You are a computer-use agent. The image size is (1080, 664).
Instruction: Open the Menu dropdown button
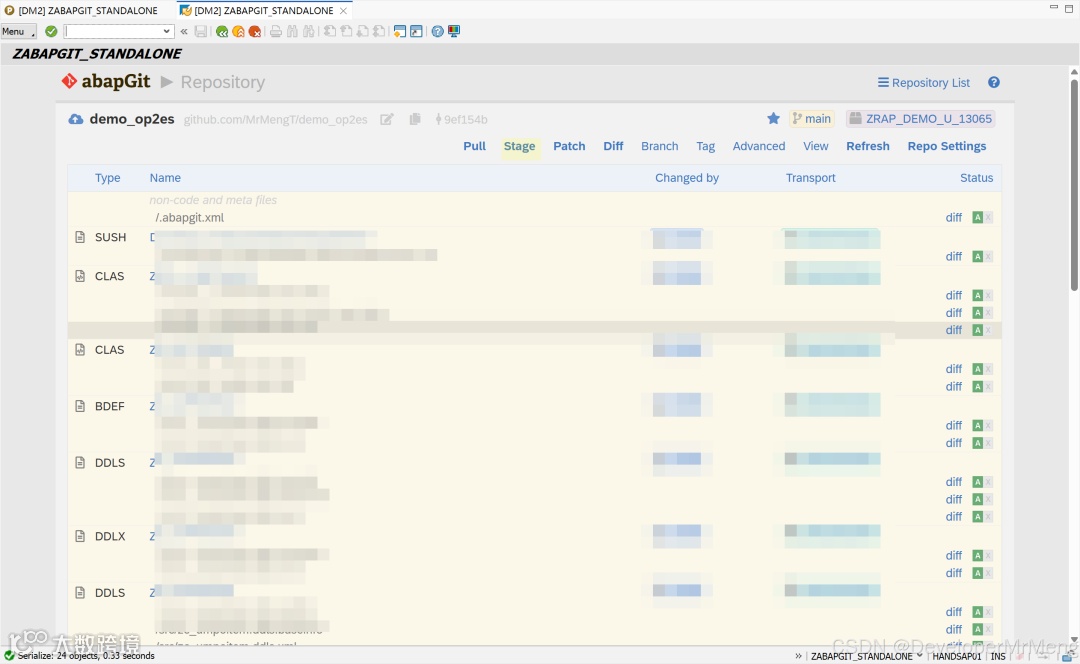point(19,31)
